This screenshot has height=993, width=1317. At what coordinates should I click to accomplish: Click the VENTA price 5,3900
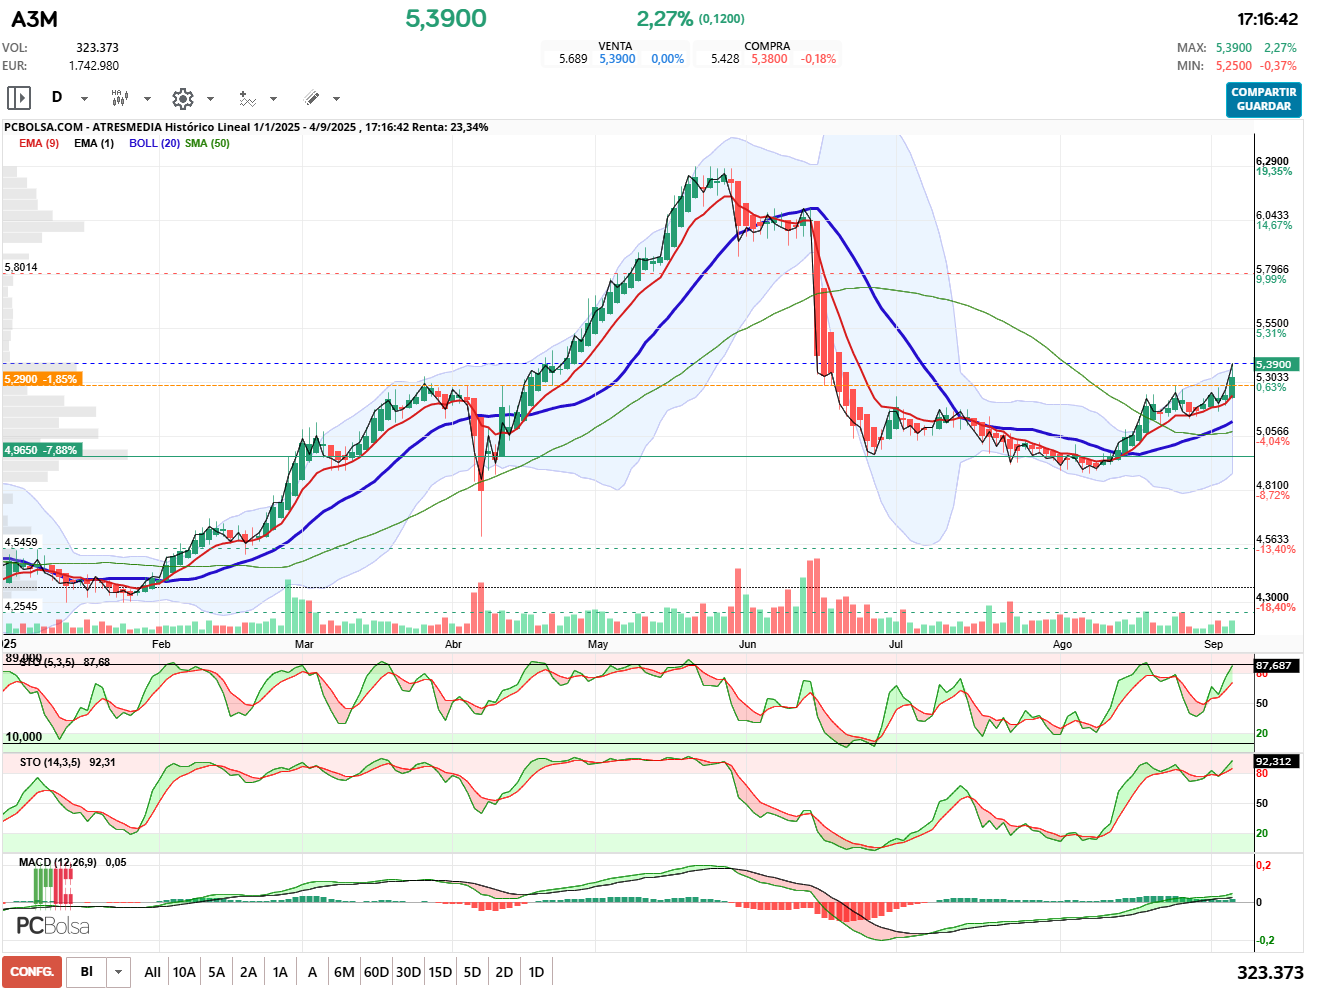coord(617,59)
